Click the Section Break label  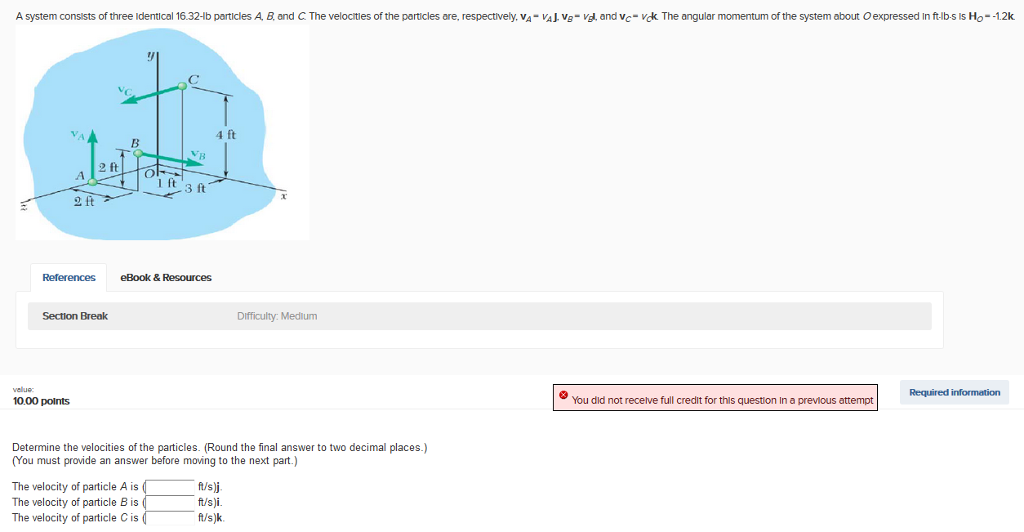pos(75,316)
